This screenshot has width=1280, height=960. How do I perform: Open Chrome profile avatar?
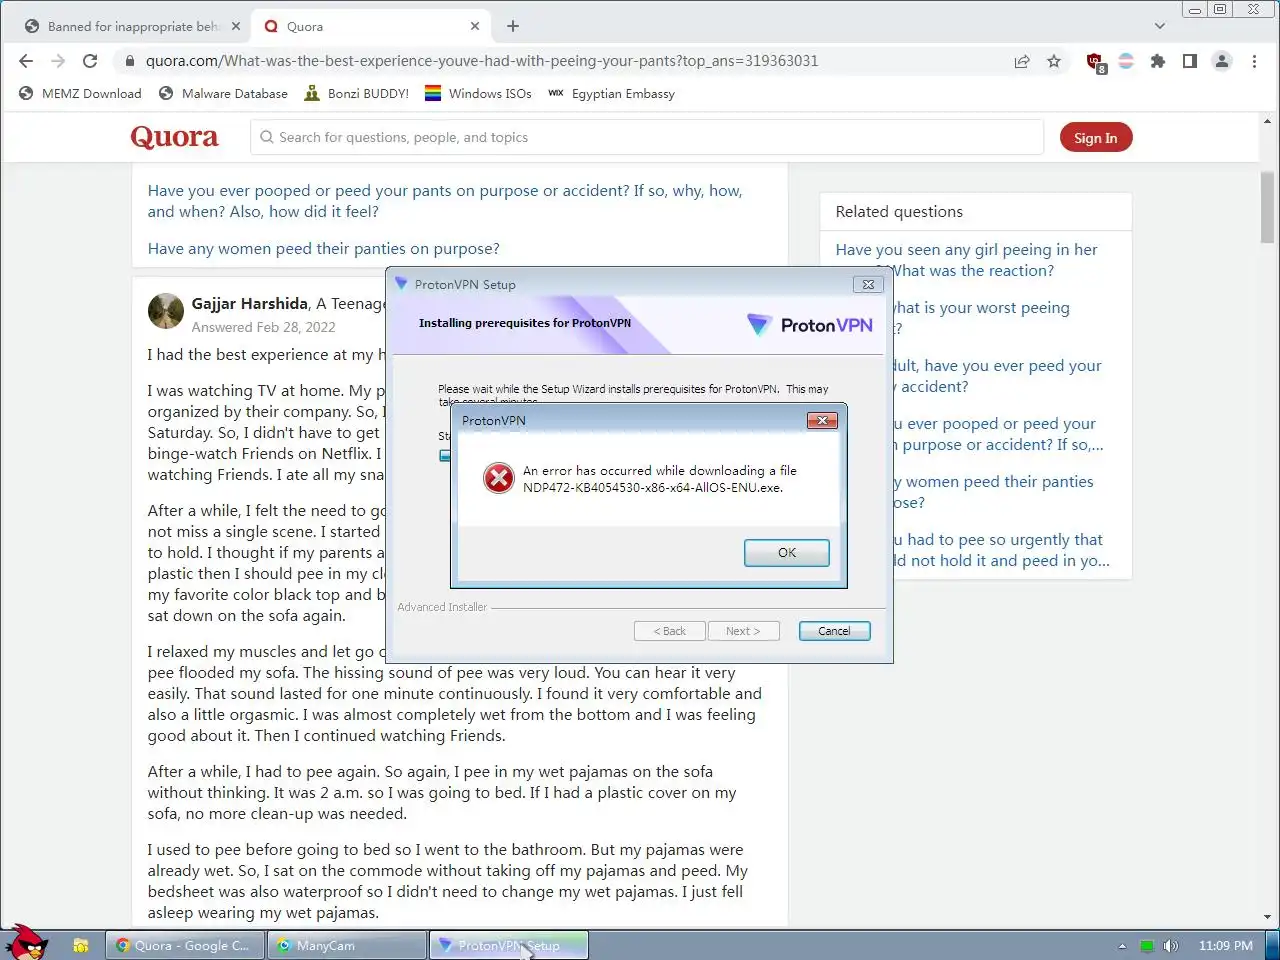[1222, 61]
